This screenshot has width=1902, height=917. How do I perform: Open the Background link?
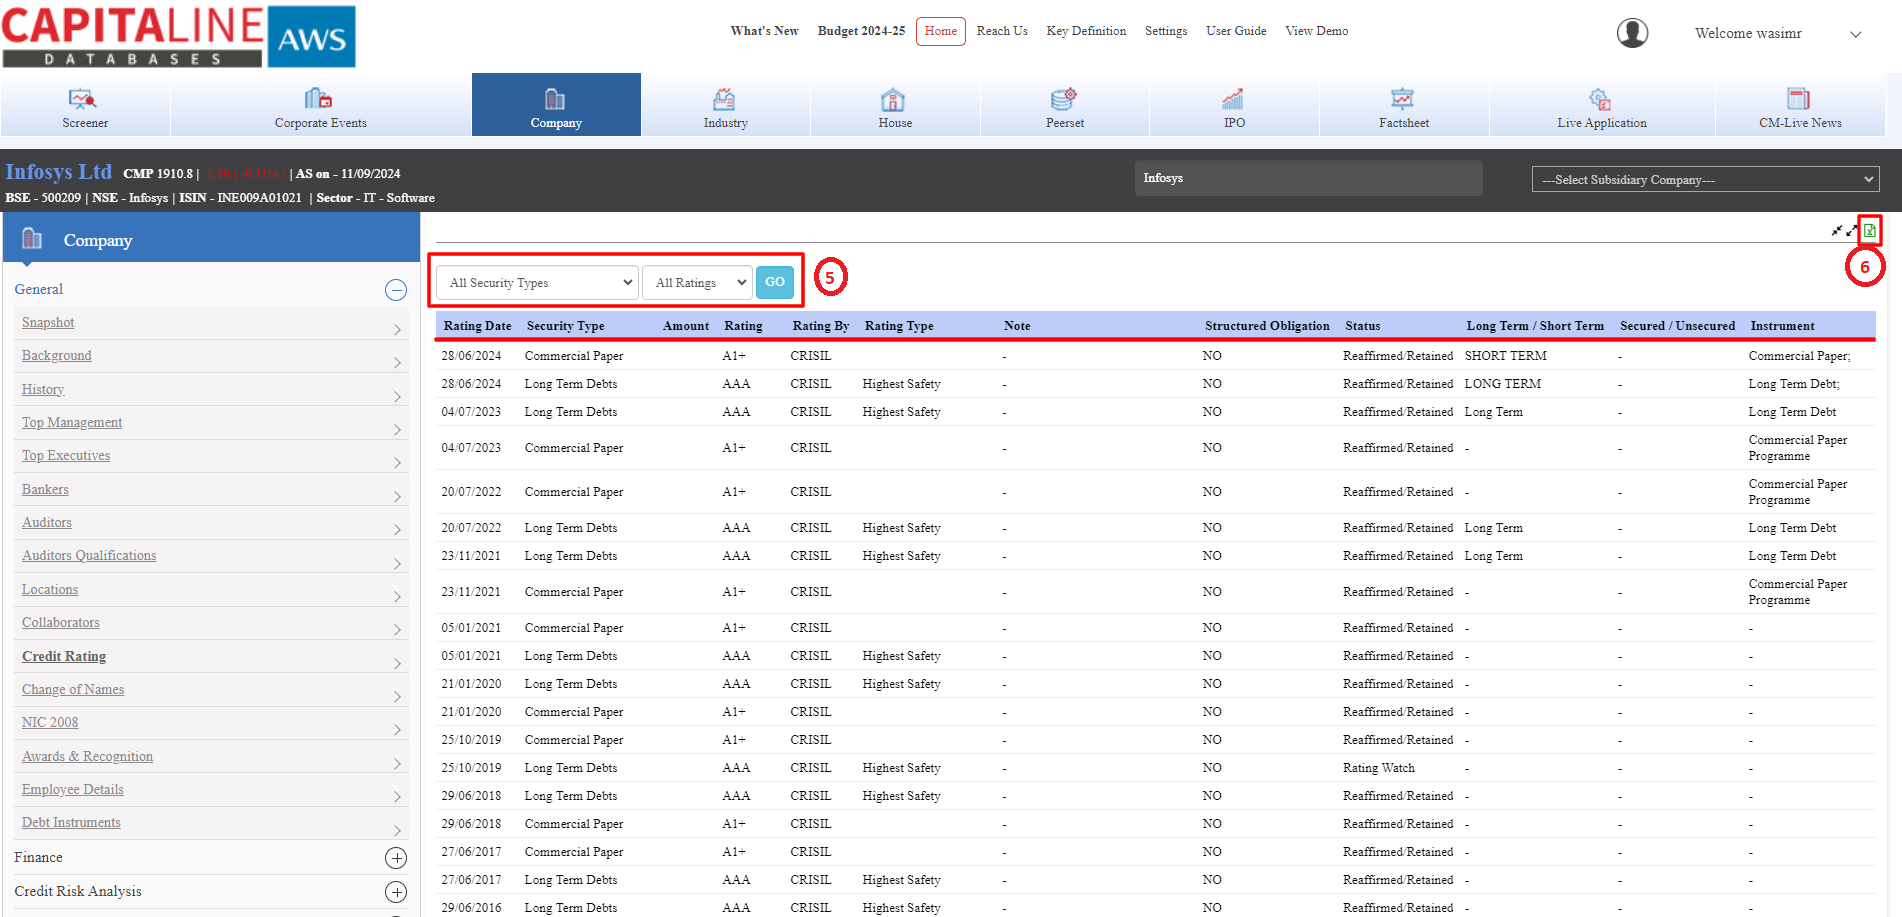click(x=56, y=355)
